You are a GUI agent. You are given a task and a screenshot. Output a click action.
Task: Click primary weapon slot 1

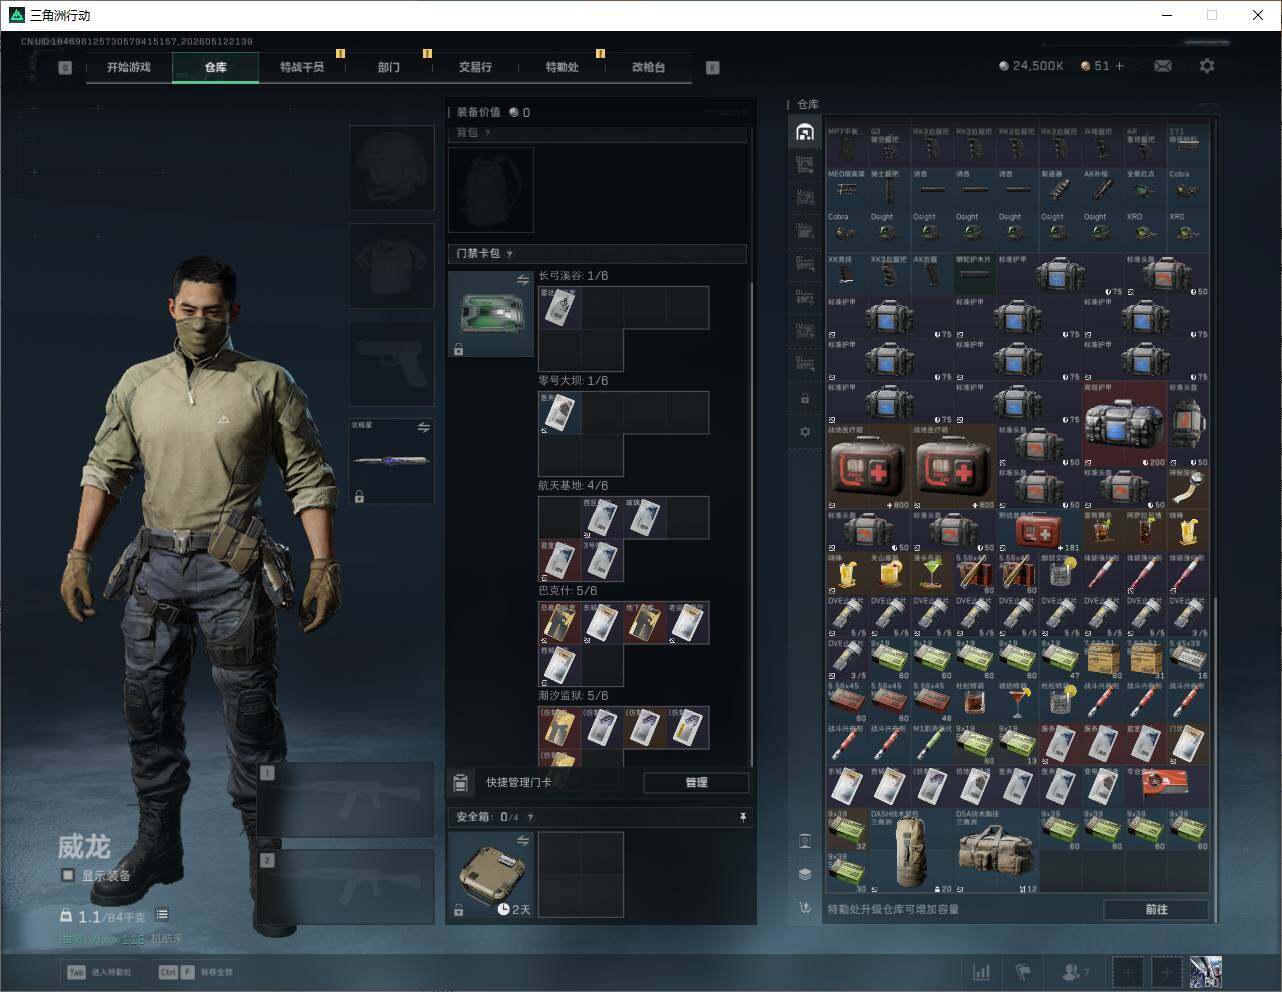point(345,800)
